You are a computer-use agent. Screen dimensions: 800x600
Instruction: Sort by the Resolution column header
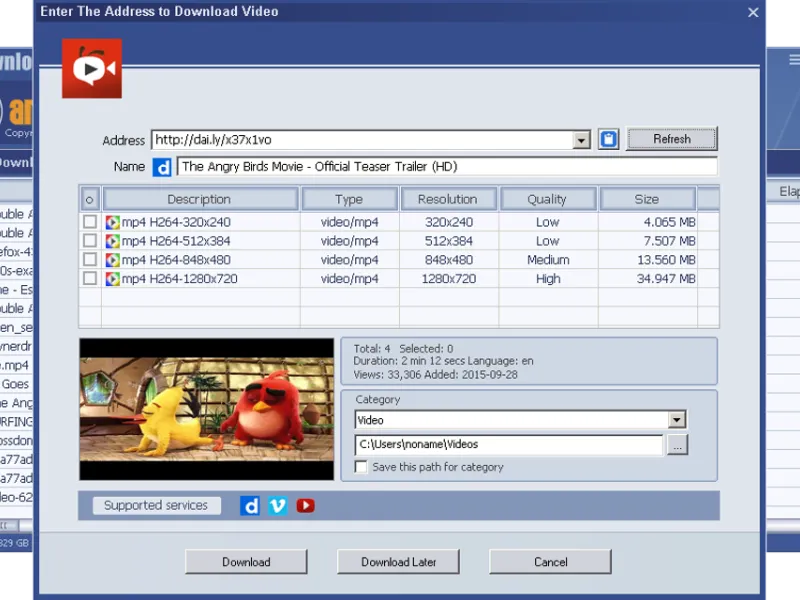pos(448,199)
